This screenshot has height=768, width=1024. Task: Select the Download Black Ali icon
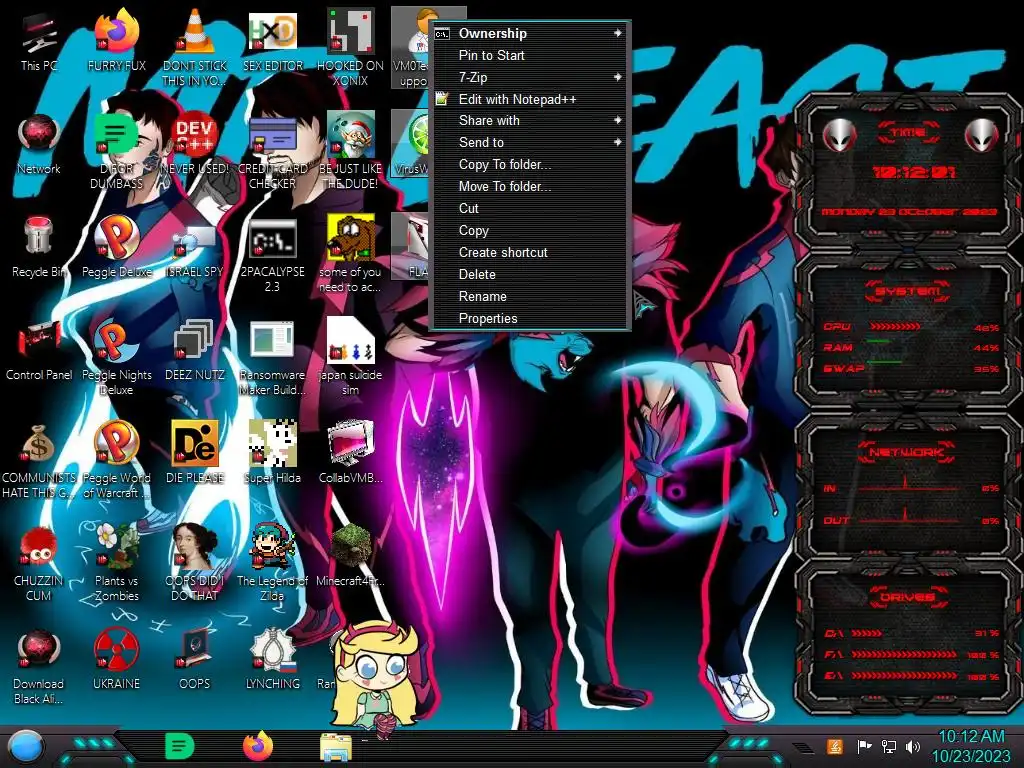coord(39,667)
